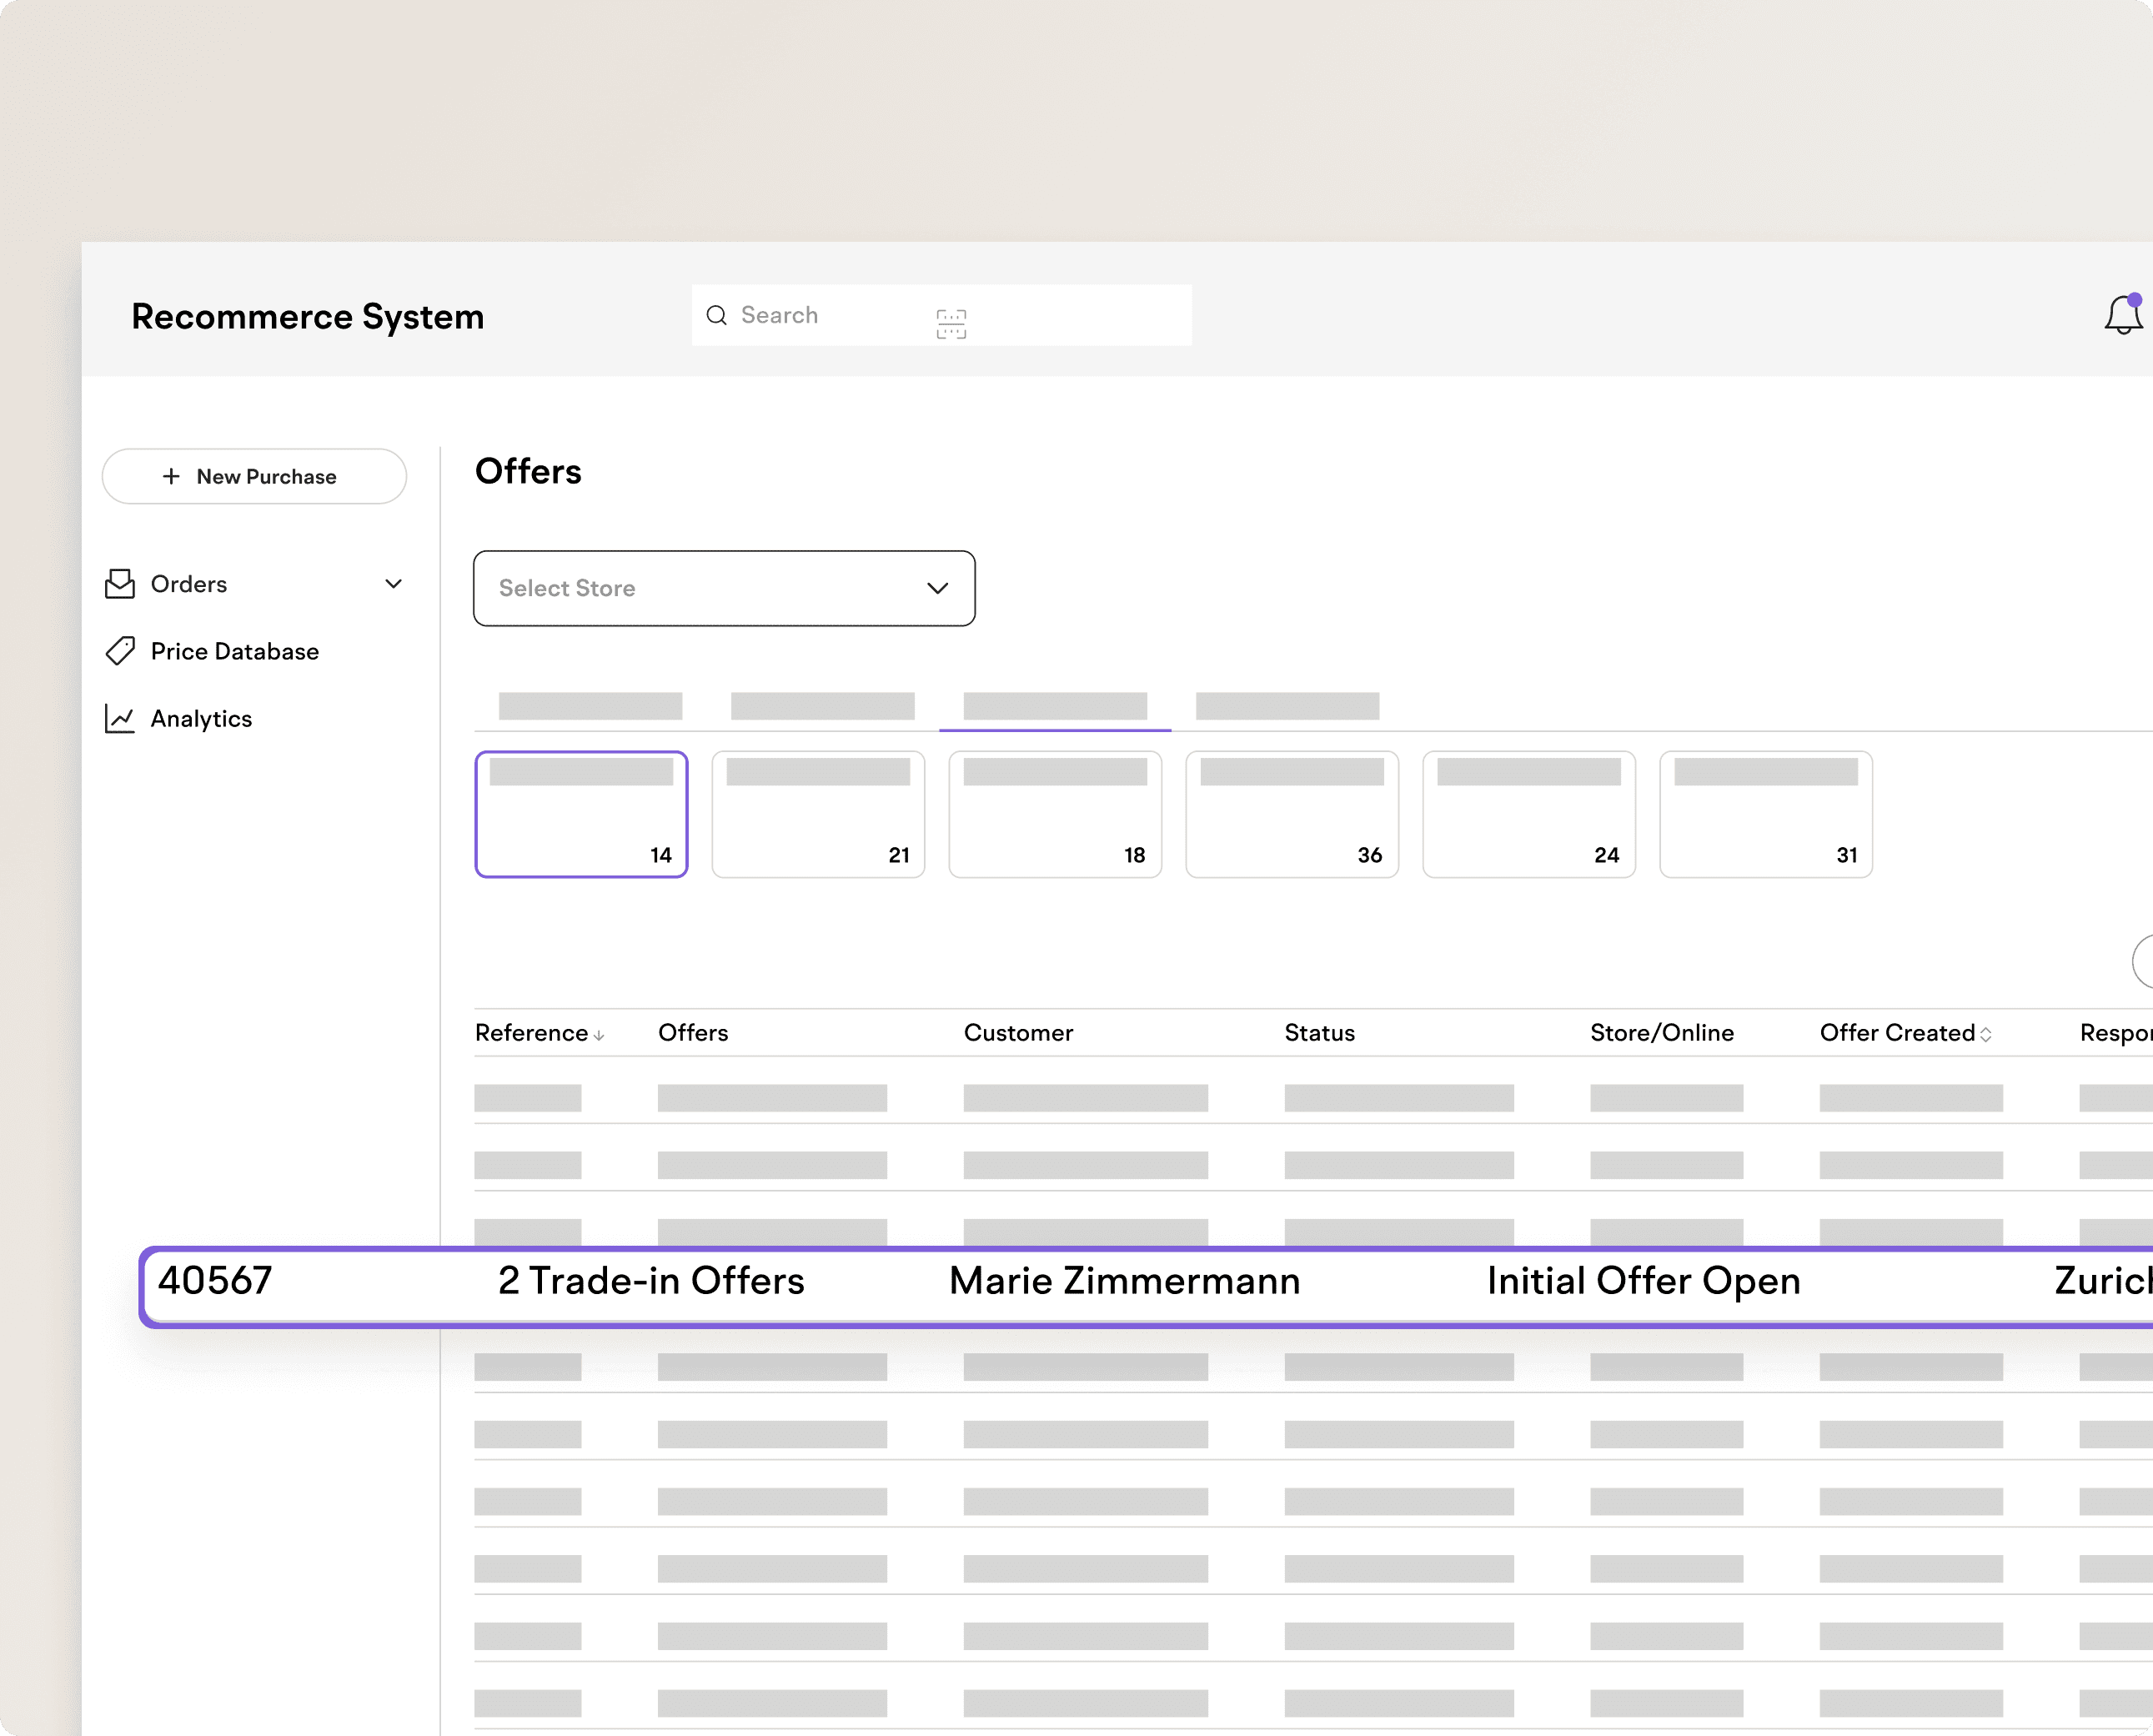Open the Select Store dropdown

(x=700, y=588)
